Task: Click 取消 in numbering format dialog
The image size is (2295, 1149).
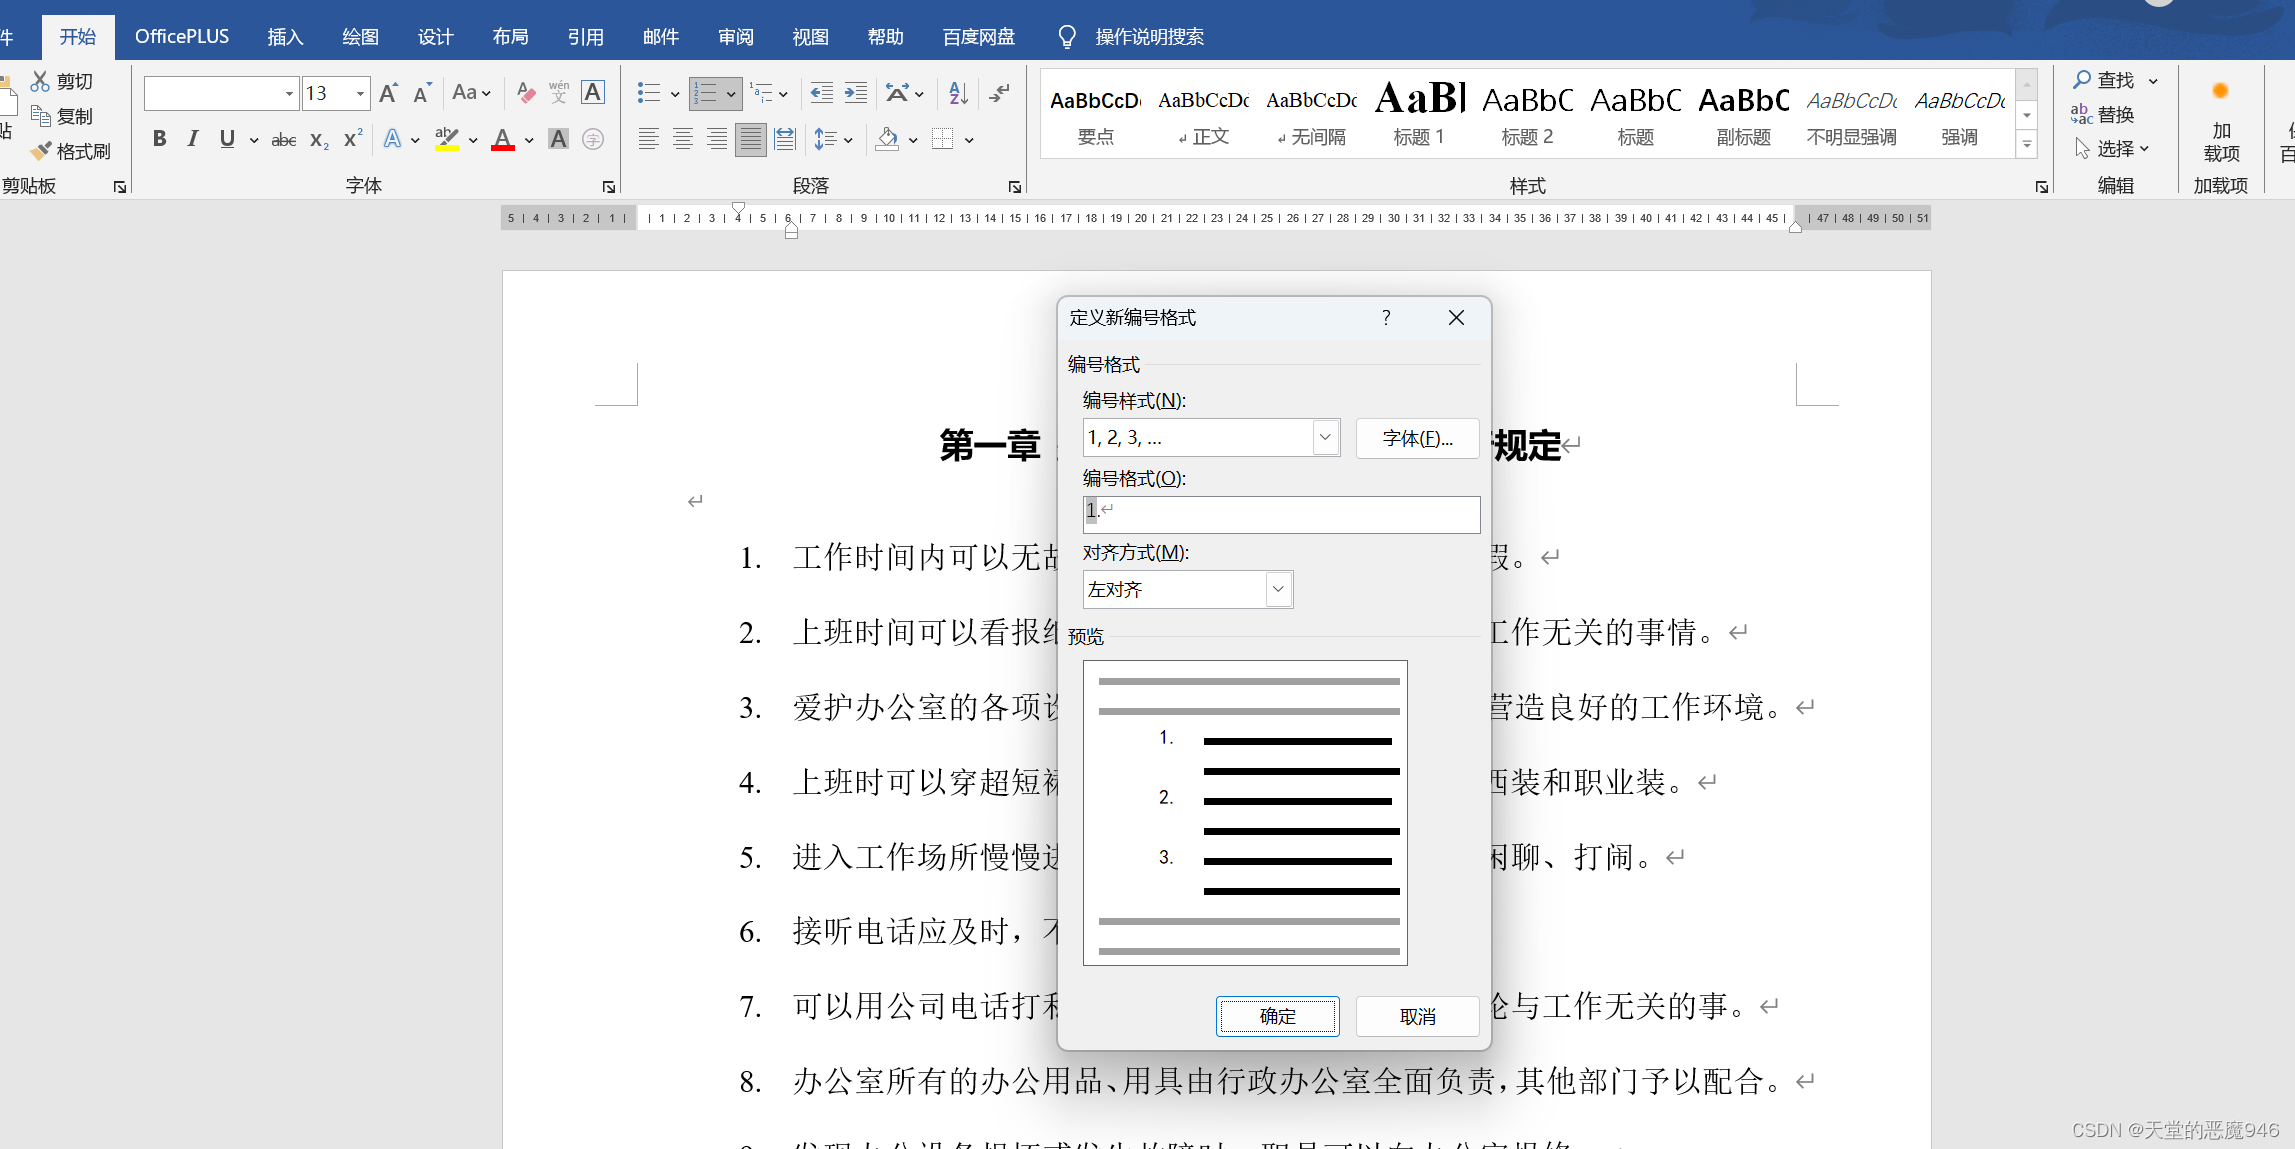Action: click(1417, 1016)
